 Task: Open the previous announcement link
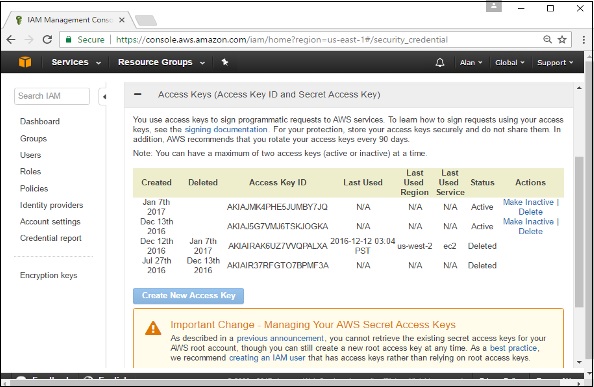(280, 338)
